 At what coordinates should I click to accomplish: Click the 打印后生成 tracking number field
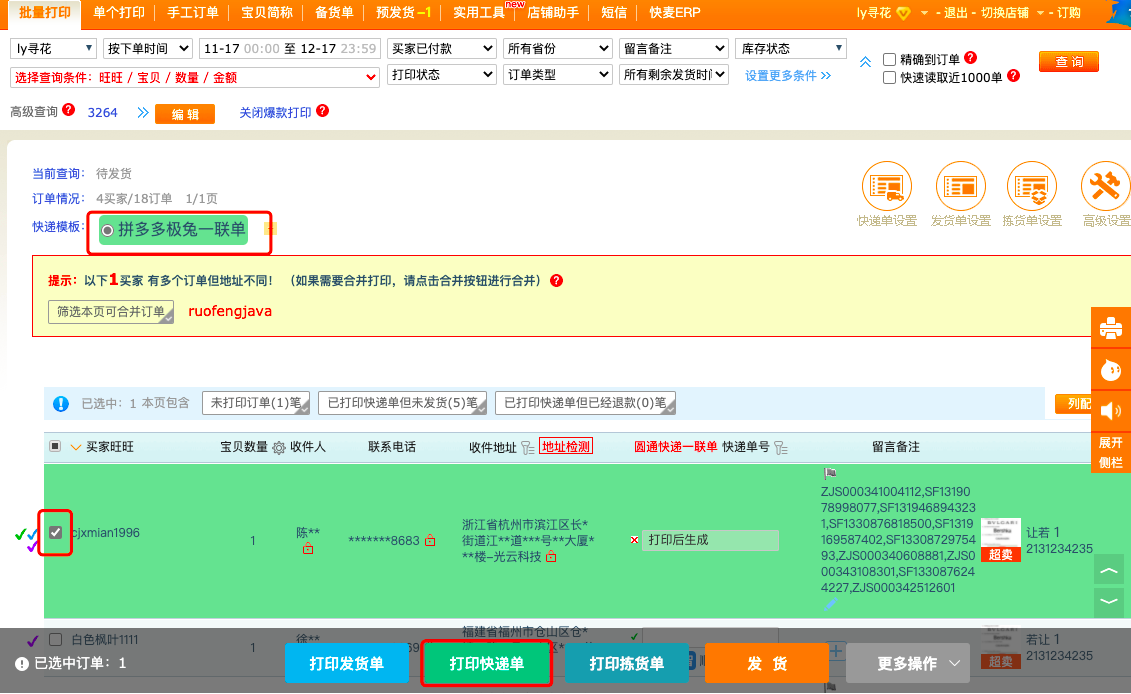[x=710, y=540]
